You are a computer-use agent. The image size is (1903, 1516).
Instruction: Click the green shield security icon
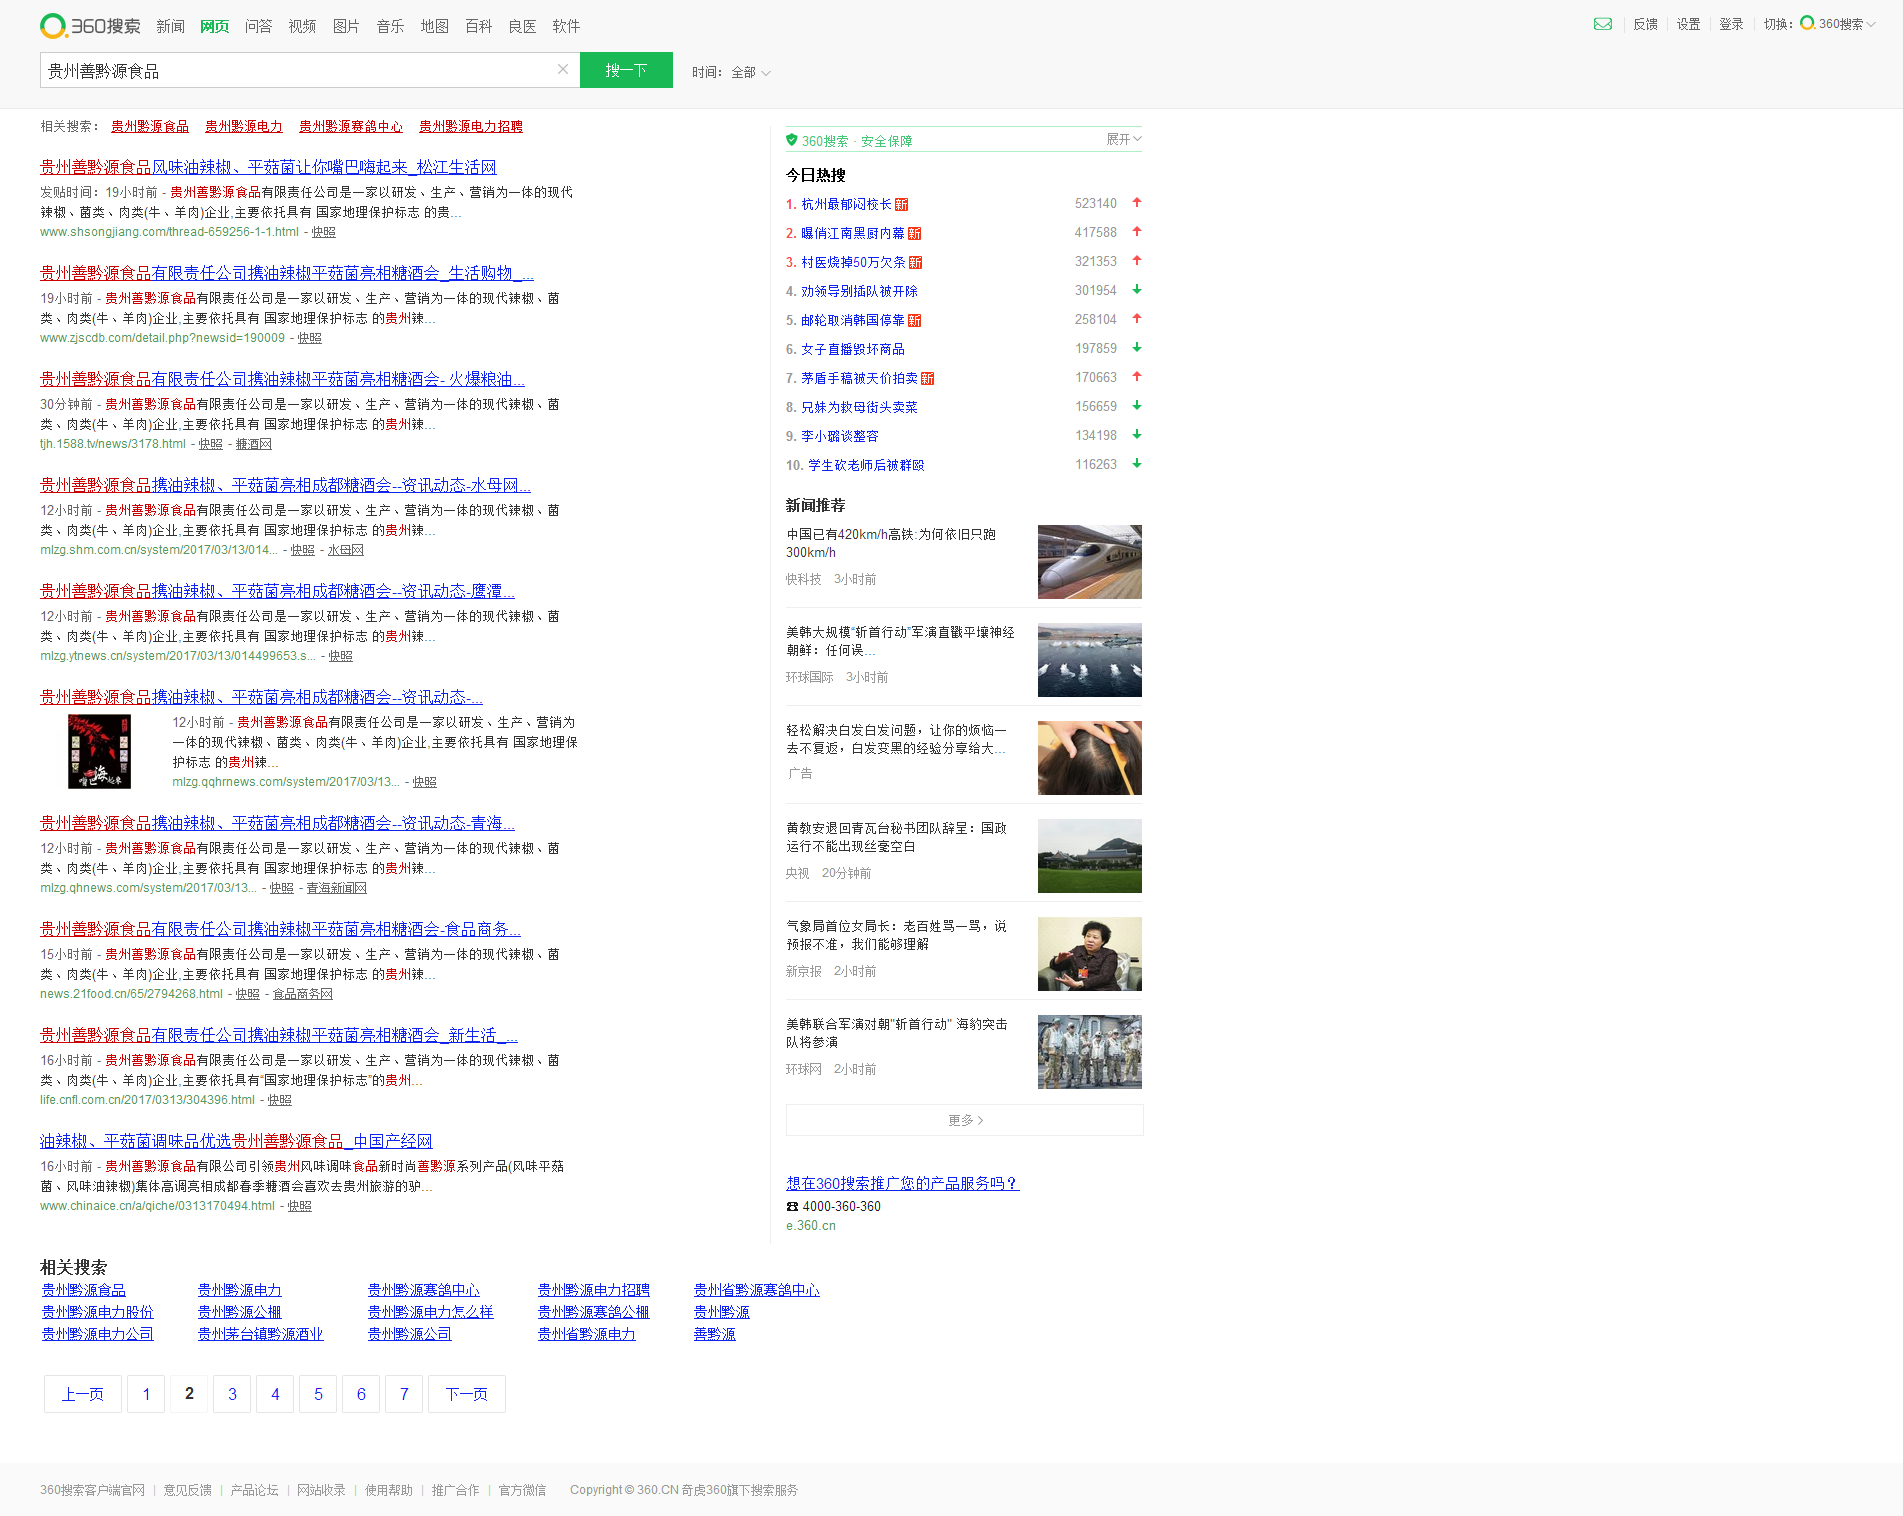(792, 140)
